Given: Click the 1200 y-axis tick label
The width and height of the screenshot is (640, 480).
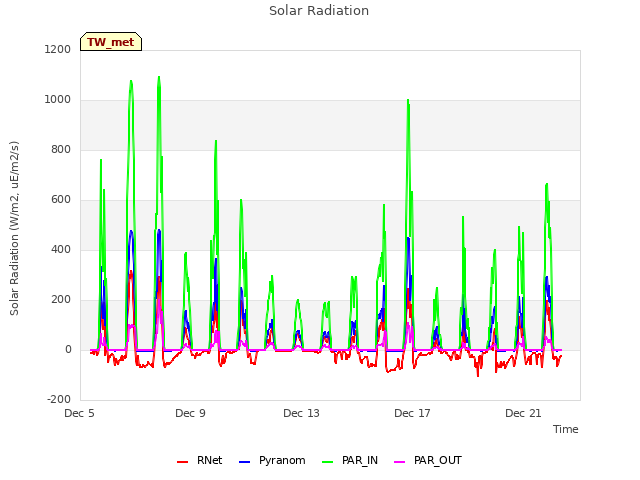Looking at the screenshot, I should (58, 49).
